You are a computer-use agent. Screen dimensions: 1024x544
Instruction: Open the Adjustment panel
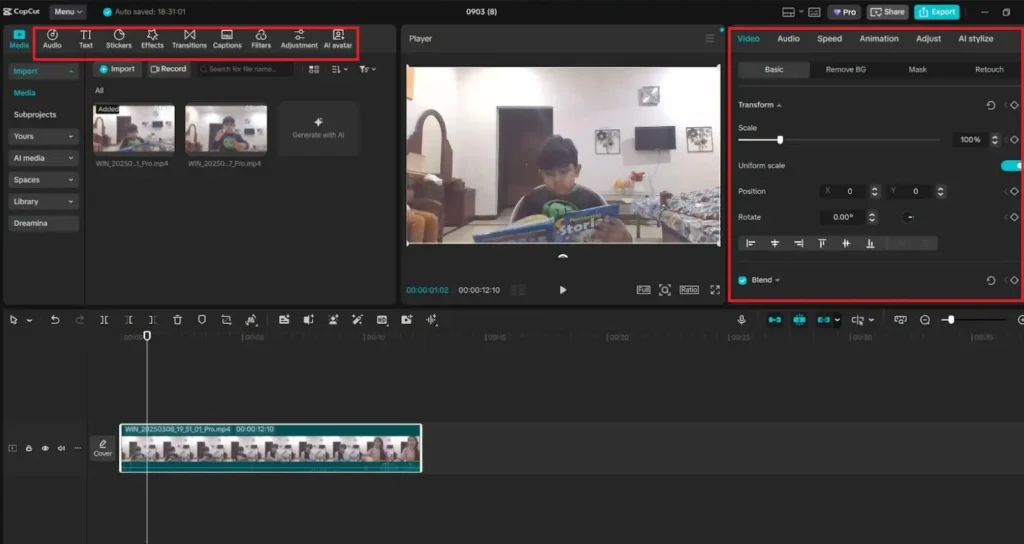(x=299, y=39)
